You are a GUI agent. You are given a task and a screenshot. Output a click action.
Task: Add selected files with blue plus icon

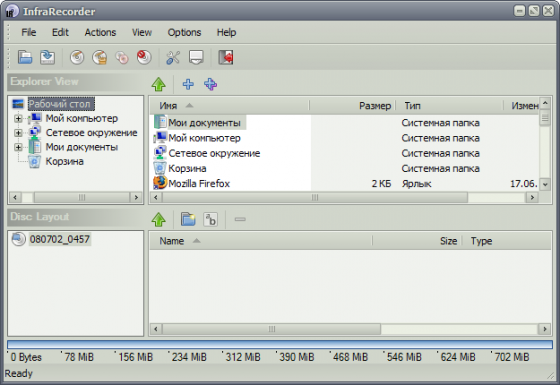tap(188, 84)
